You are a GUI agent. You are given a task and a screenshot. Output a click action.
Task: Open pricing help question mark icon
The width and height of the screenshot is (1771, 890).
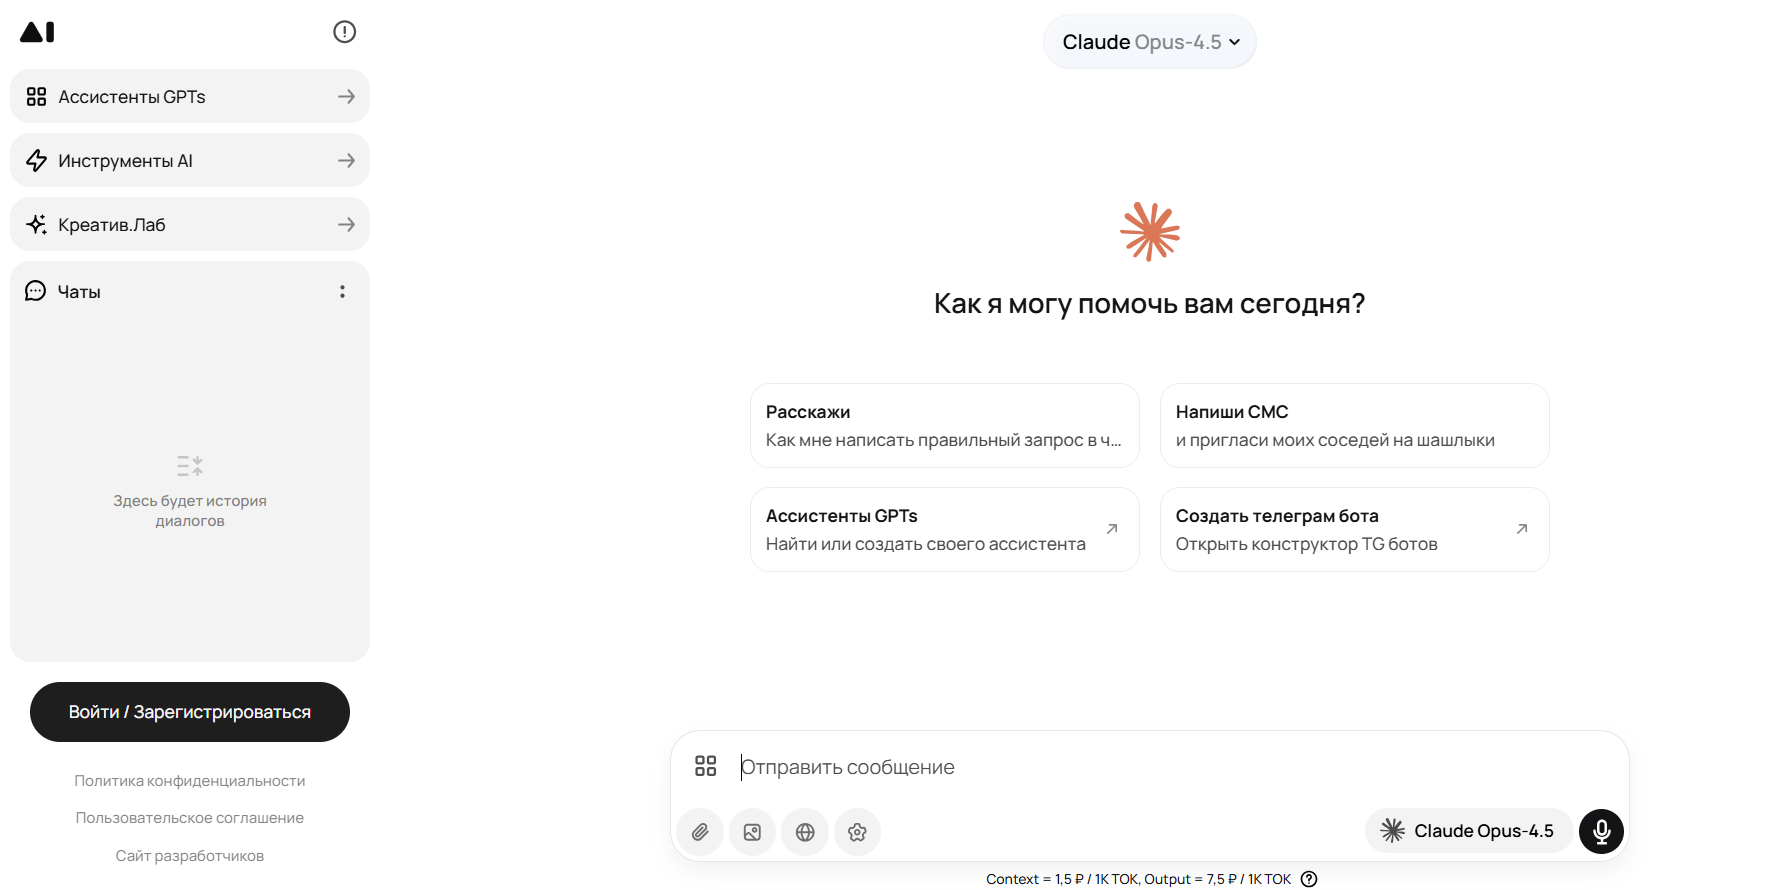(x=1309, y=879)
